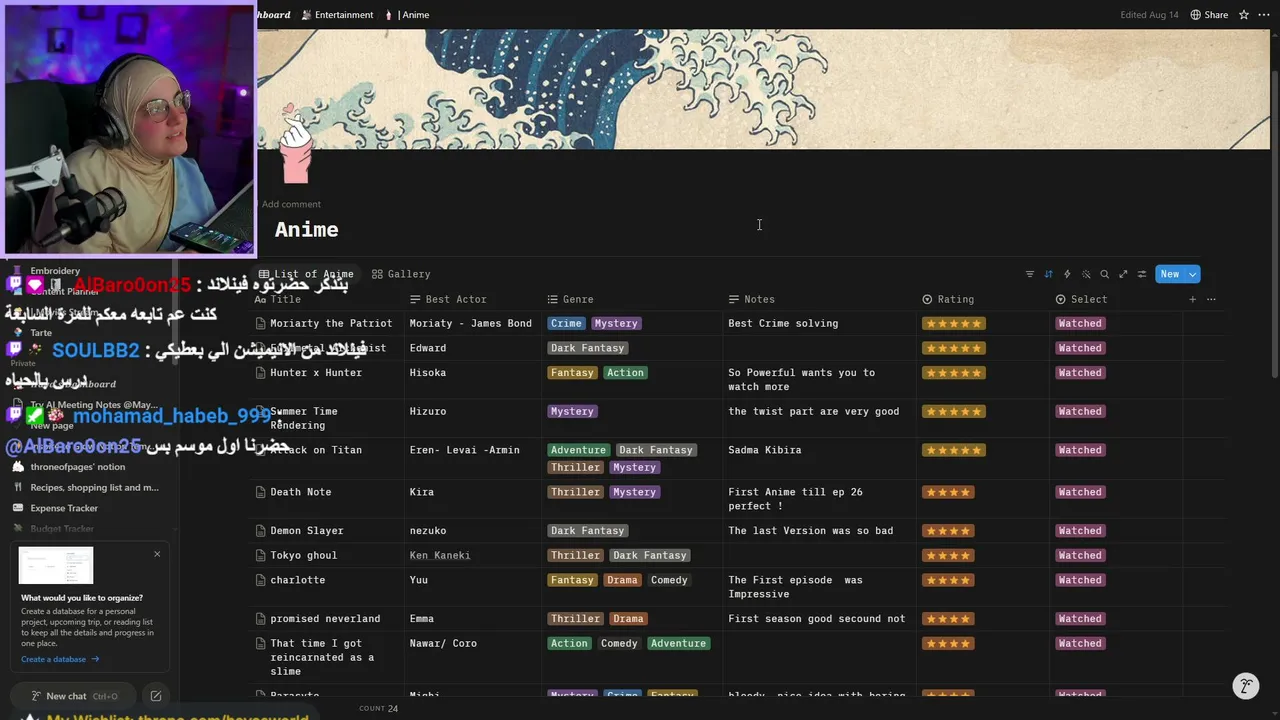This screenshot has height=720, width=1280.
Task: Open column options ellipsis in table header
Action: 1211,299
